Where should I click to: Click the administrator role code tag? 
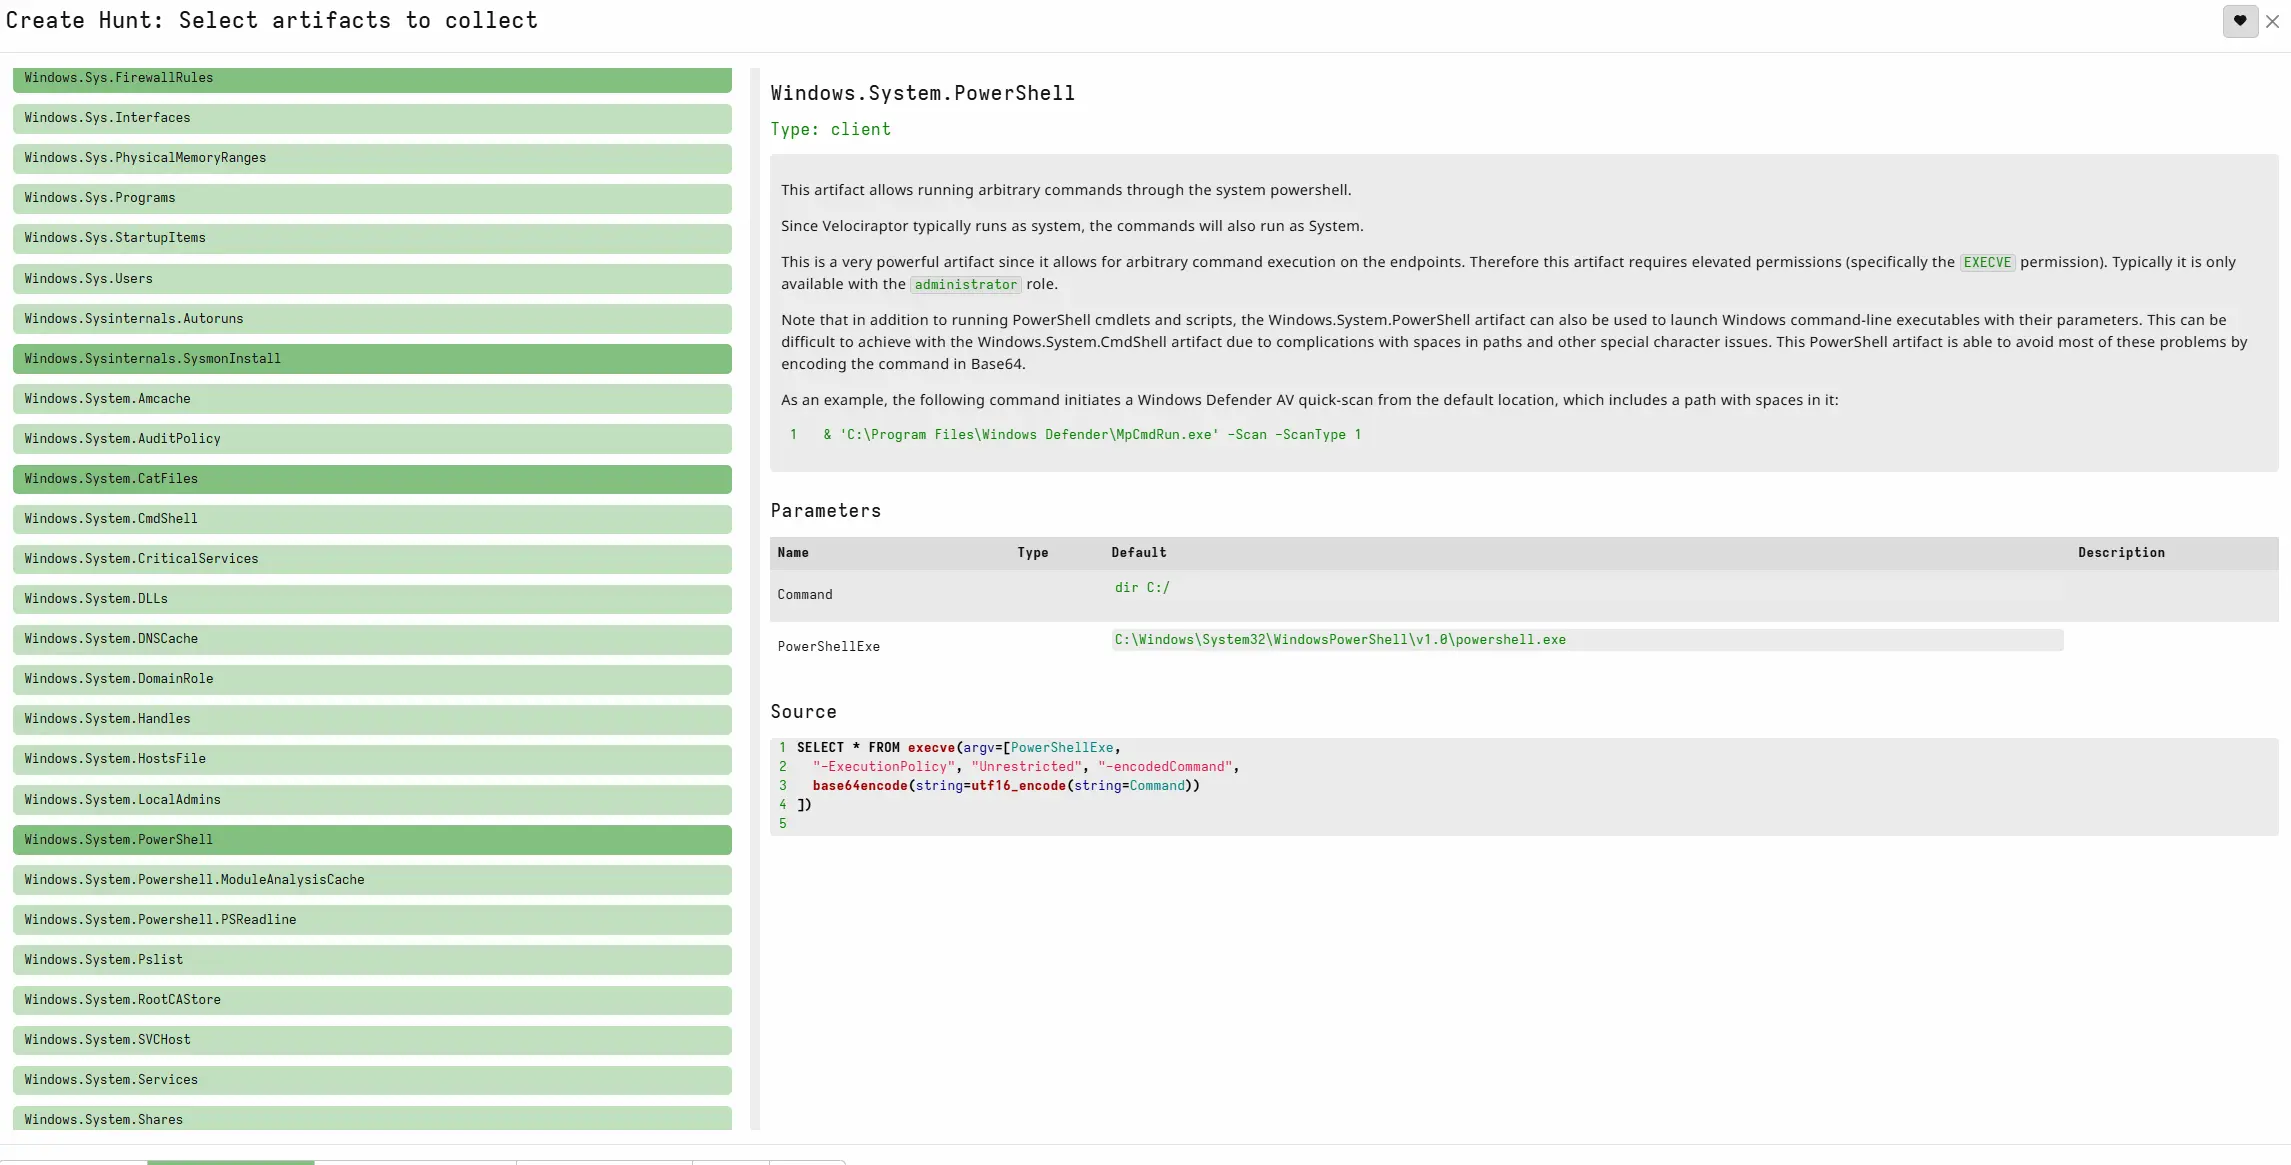click(x=965, y=285)
